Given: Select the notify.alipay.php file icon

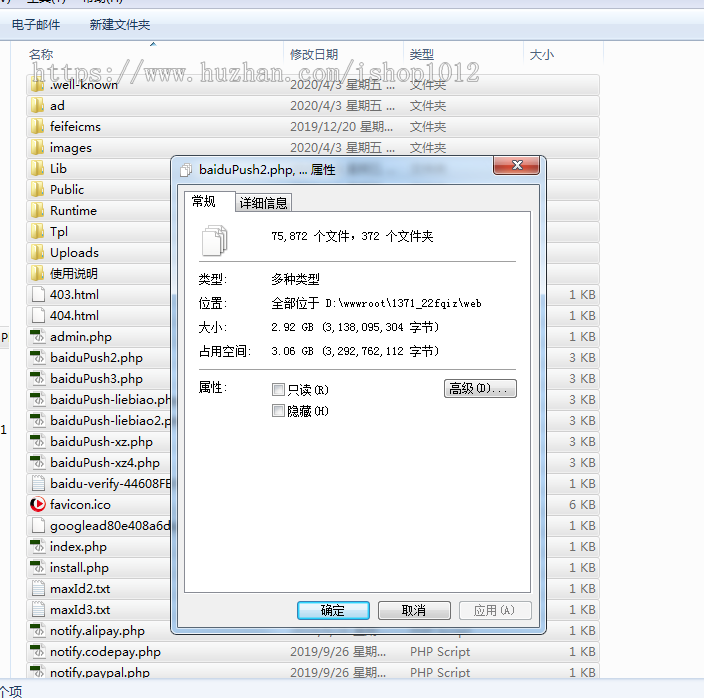Looking at the screenshot, I should [x=38, y=631].
